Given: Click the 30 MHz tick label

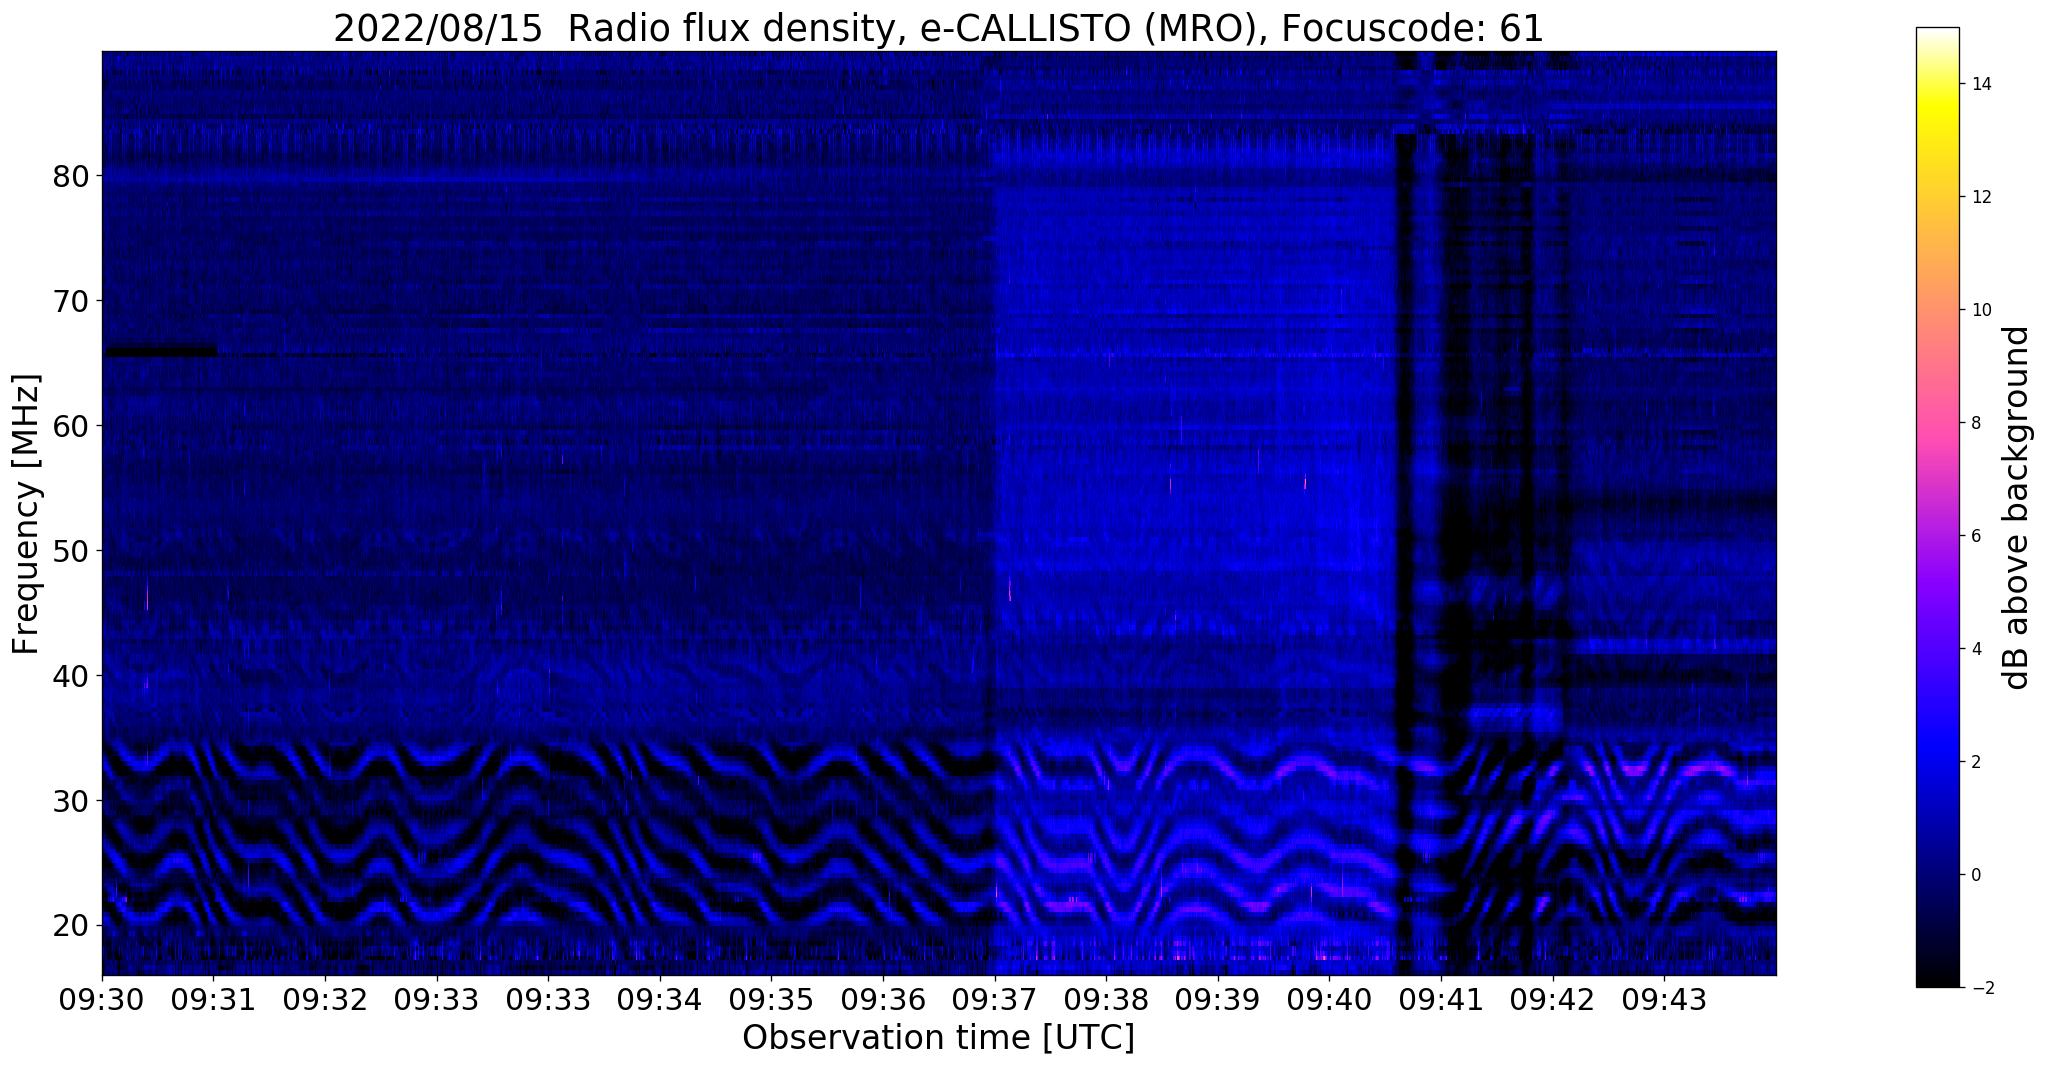Looking at the screenshot, I should click(71, 801).
